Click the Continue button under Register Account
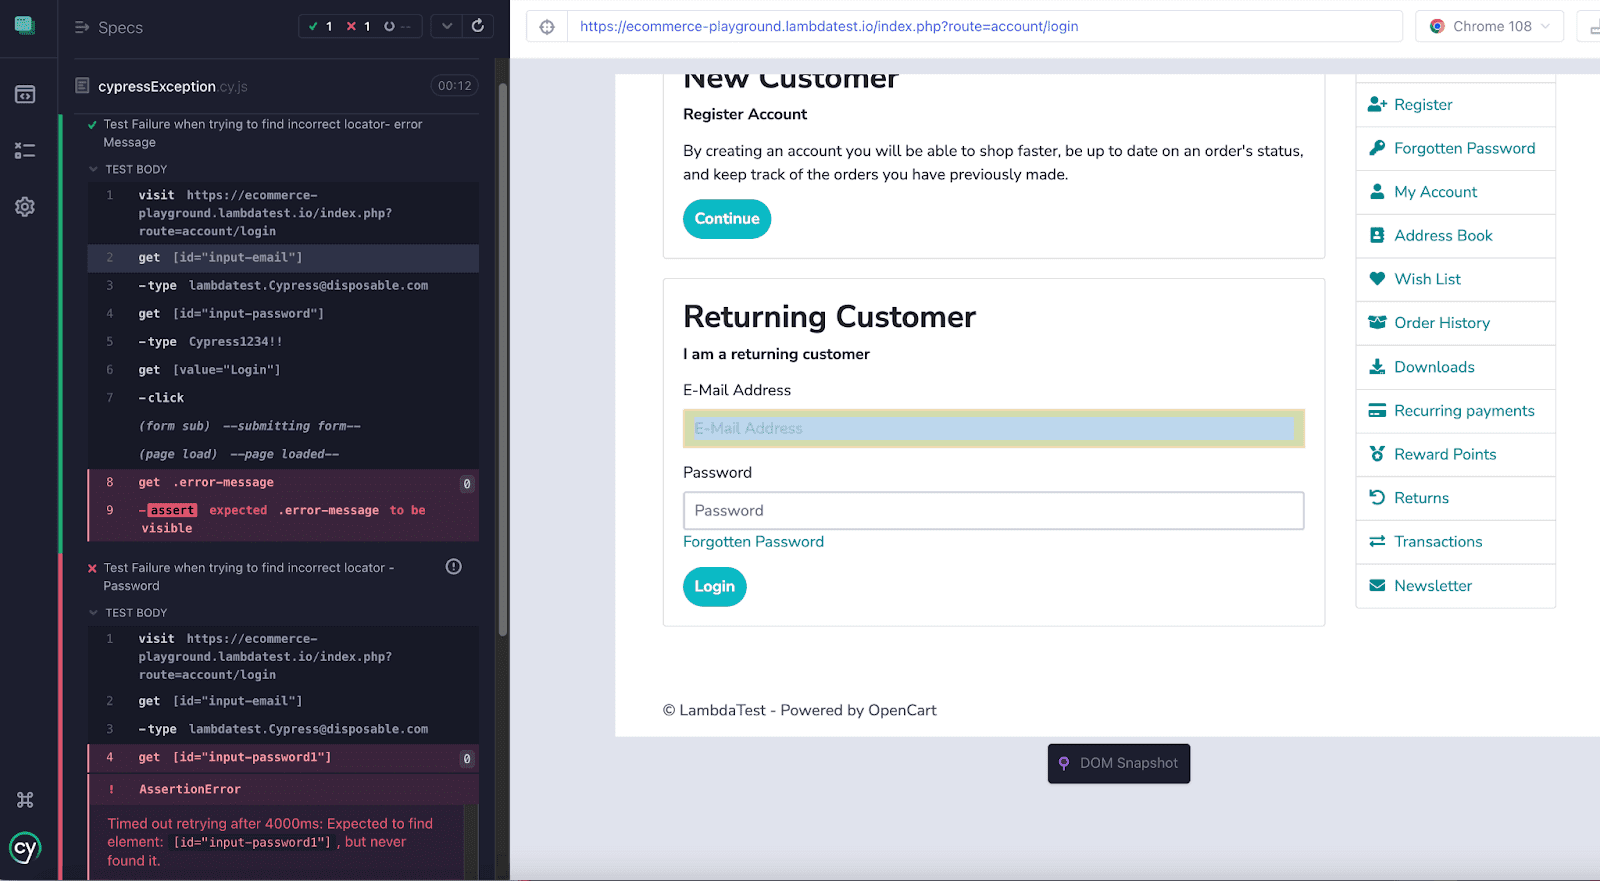Viewport: 1600px width, 881px height. pos(727,219)
